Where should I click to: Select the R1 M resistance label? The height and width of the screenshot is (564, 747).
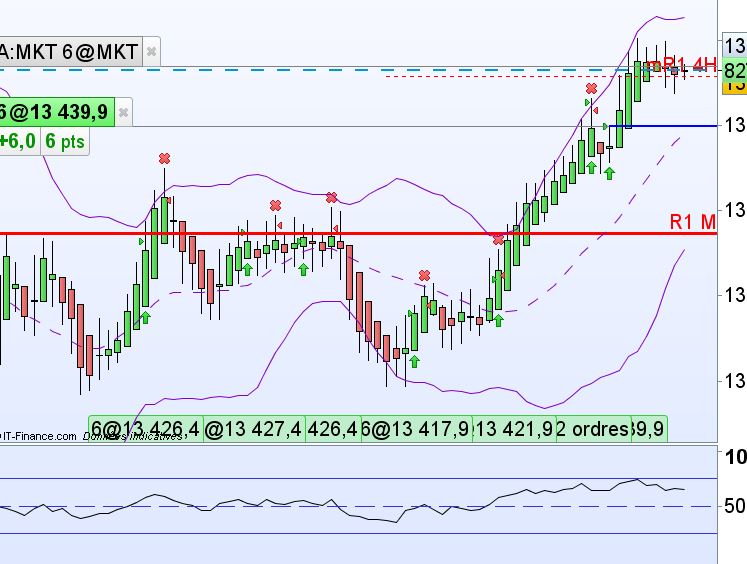pos(693,222)
